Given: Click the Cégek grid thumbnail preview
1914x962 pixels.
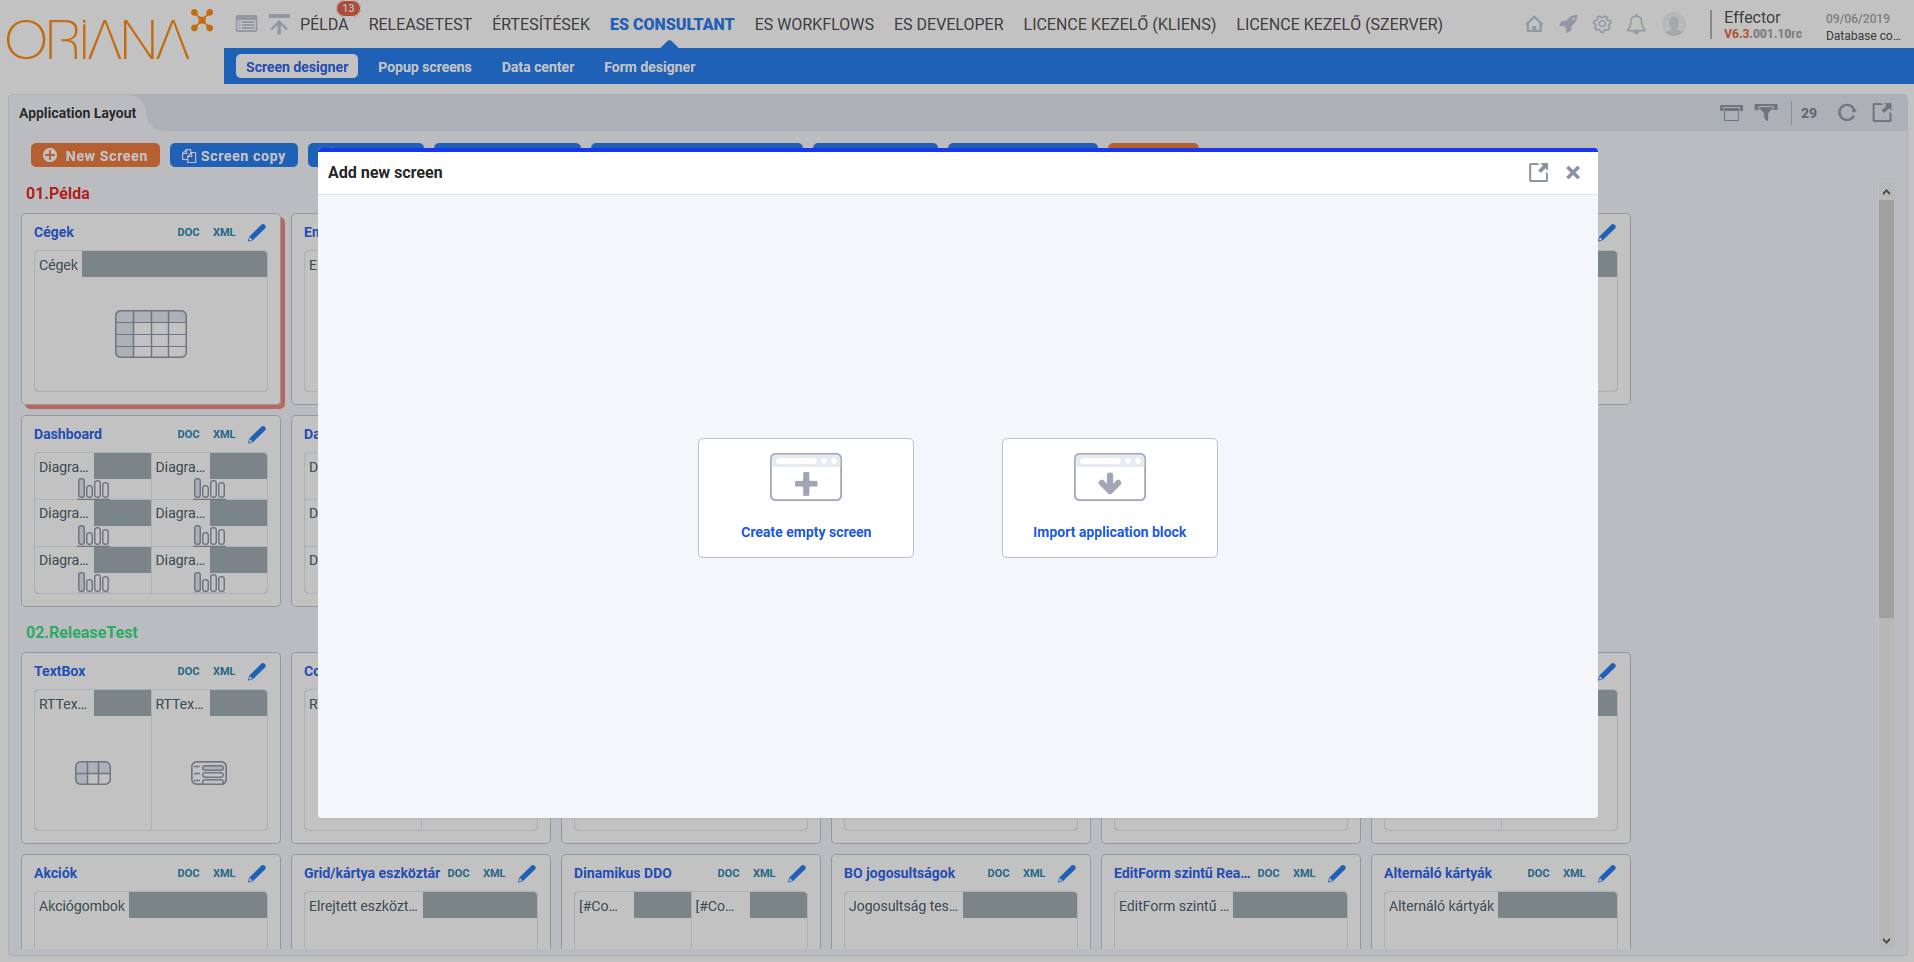Looking at the screenshot, I should tap(151, 334).
